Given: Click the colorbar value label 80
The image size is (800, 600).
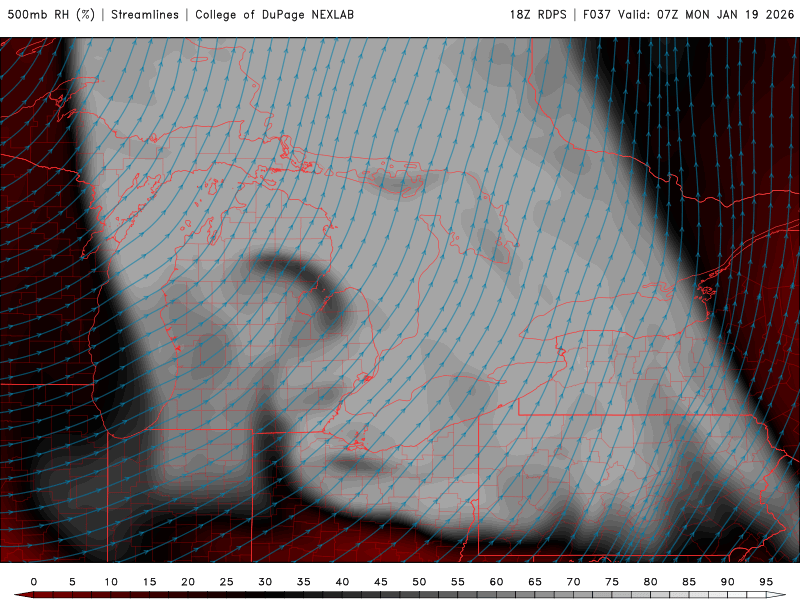Looking at the screenshot, I should pyautogui.click(x=651, y=582).
